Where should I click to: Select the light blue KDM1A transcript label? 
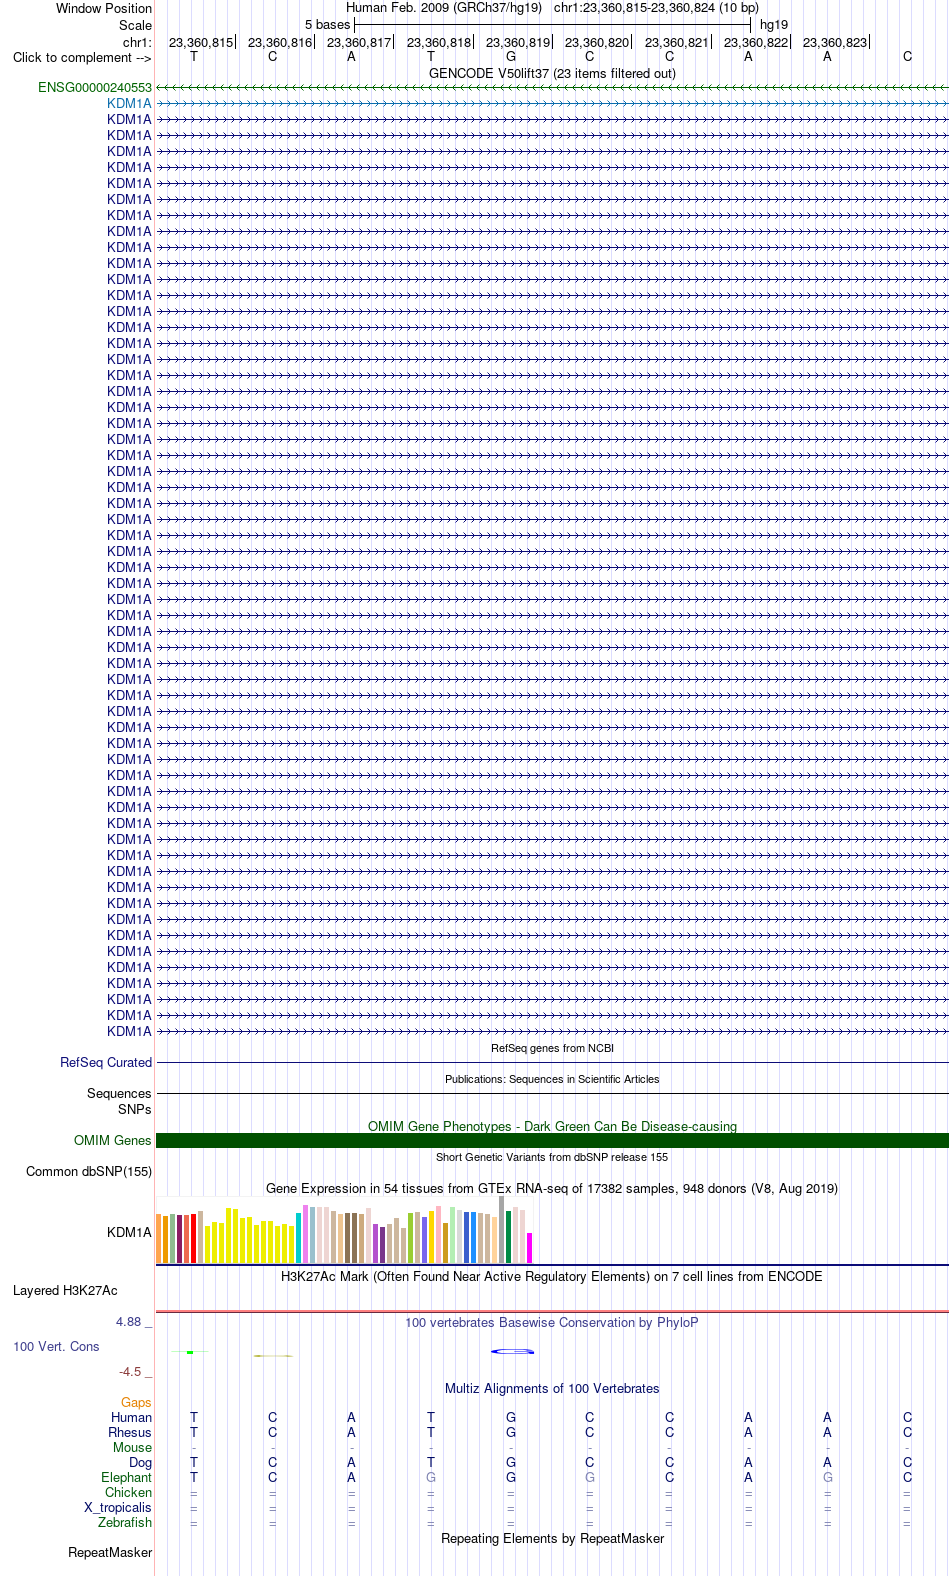pos(130,104)
